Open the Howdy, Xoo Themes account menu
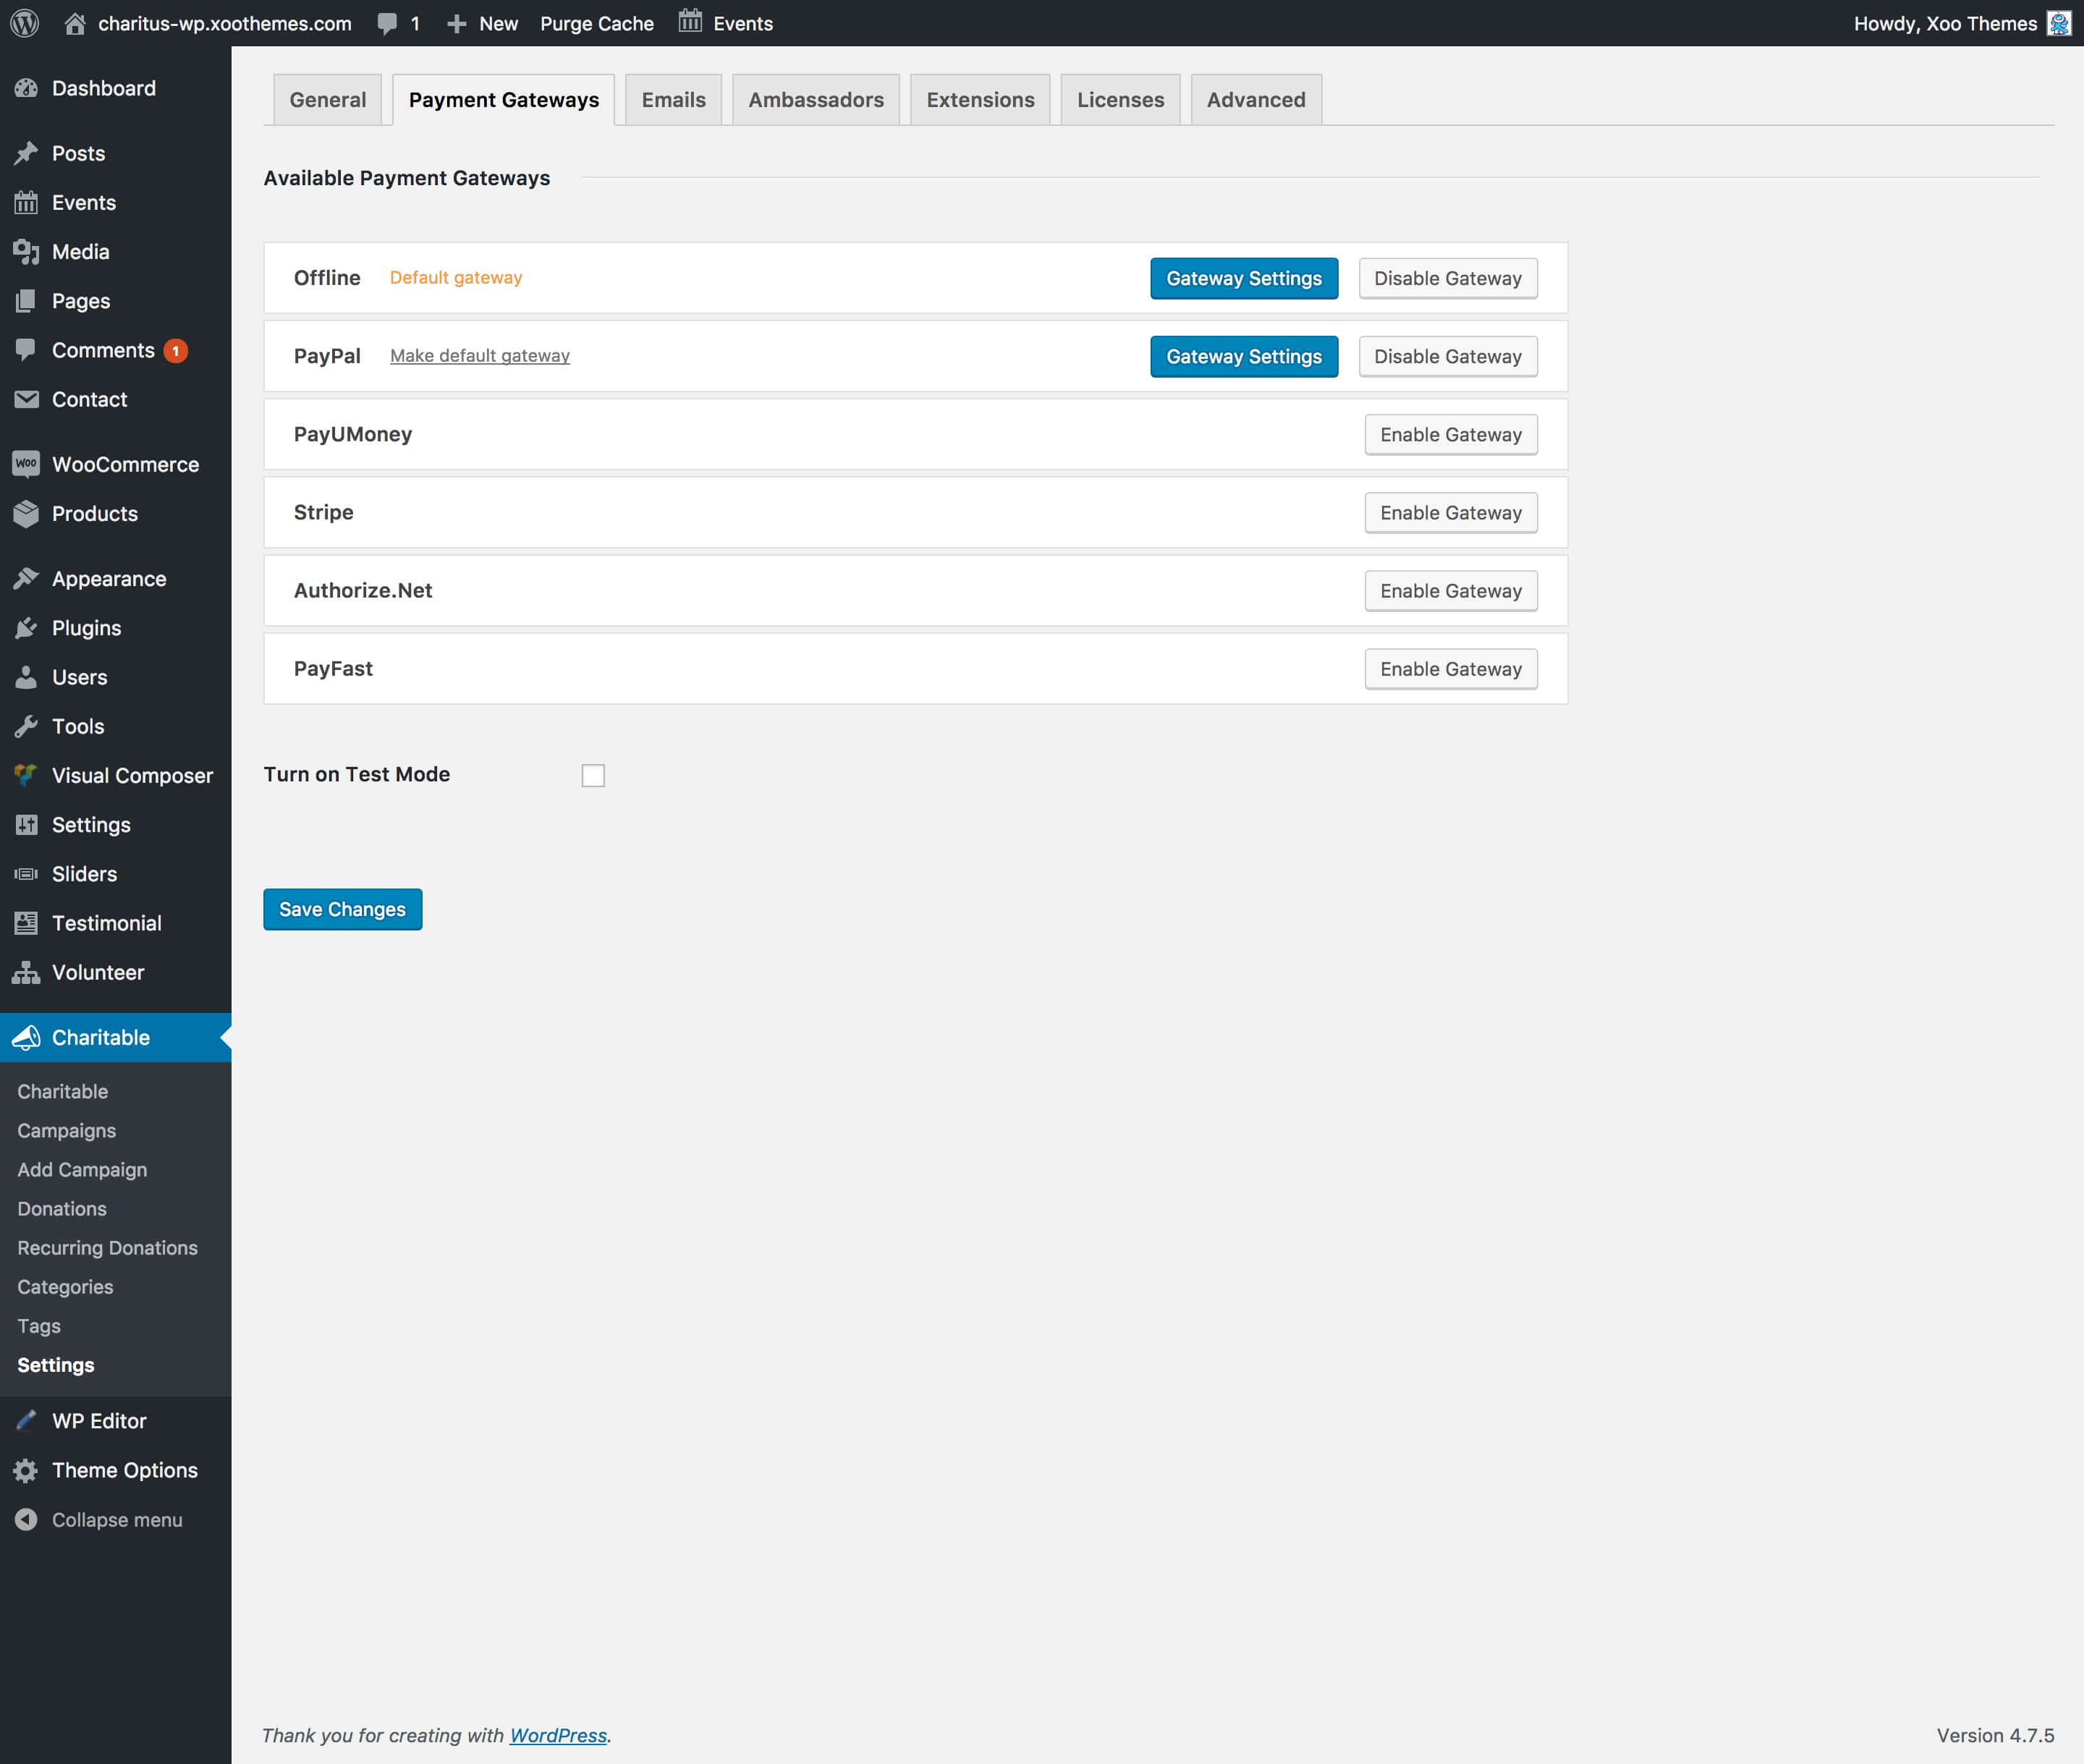 click(x=1944, y=23)
